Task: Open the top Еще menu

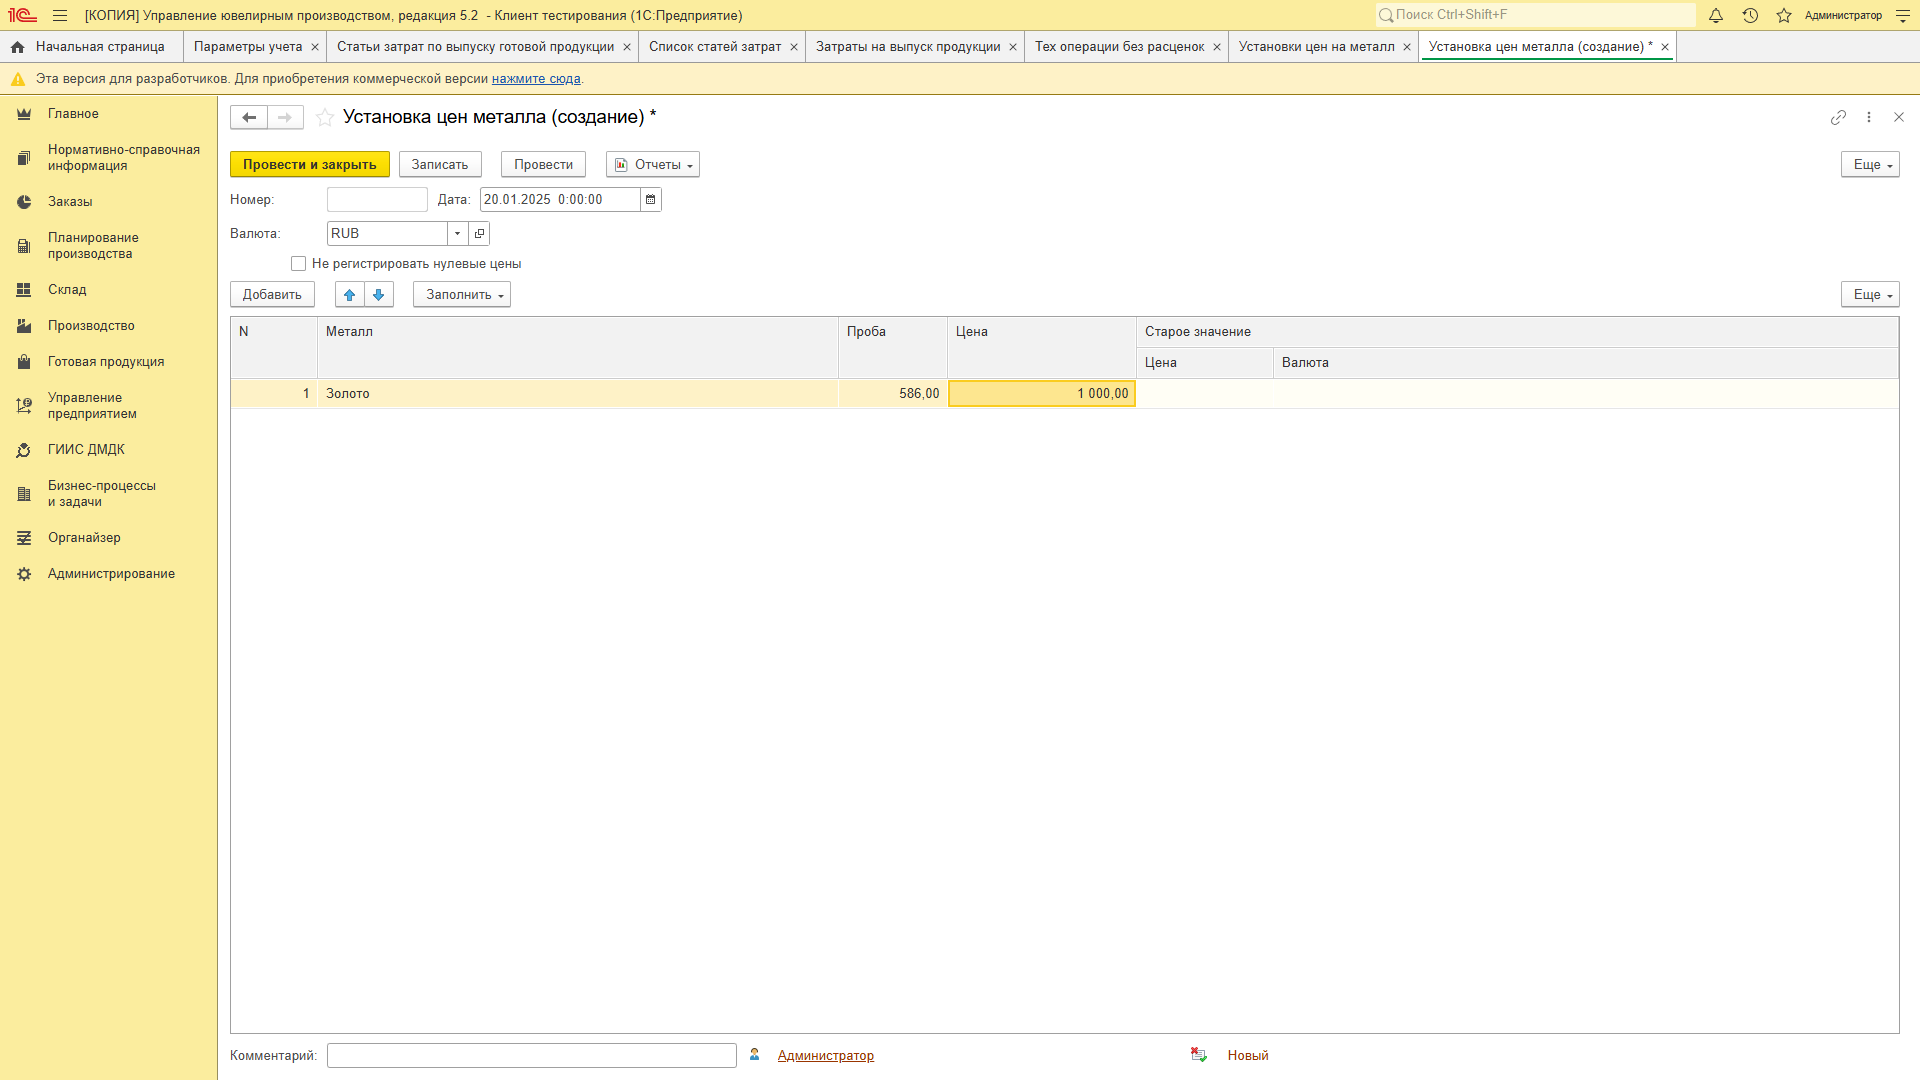Action: tap(1870, 165)
